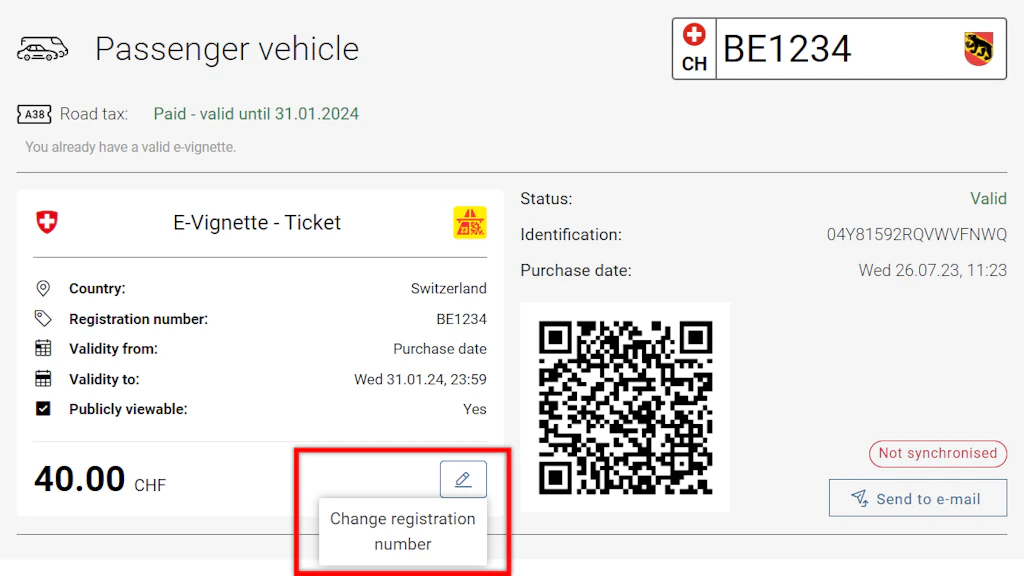Screen dimensions: 1024x576
Task: Click the e-vignette QR code
Action: tap(624, 407)
